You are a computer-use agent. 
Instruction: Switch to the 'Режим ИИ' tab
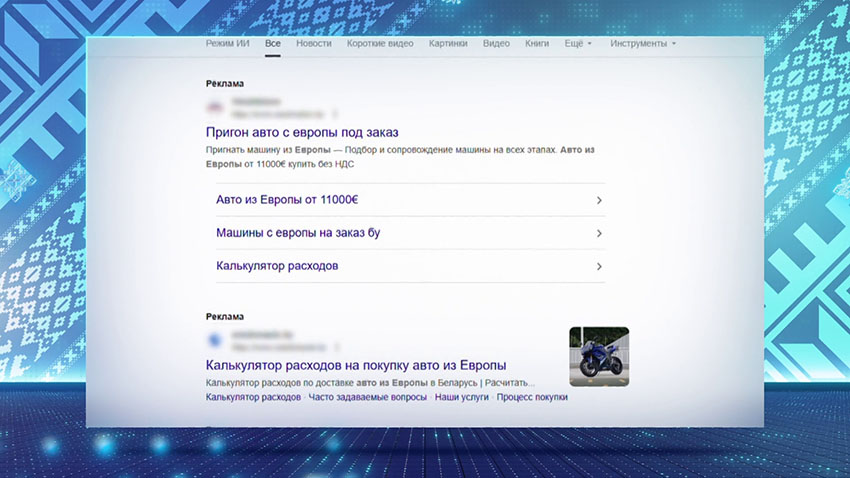[x=227, y=44]
